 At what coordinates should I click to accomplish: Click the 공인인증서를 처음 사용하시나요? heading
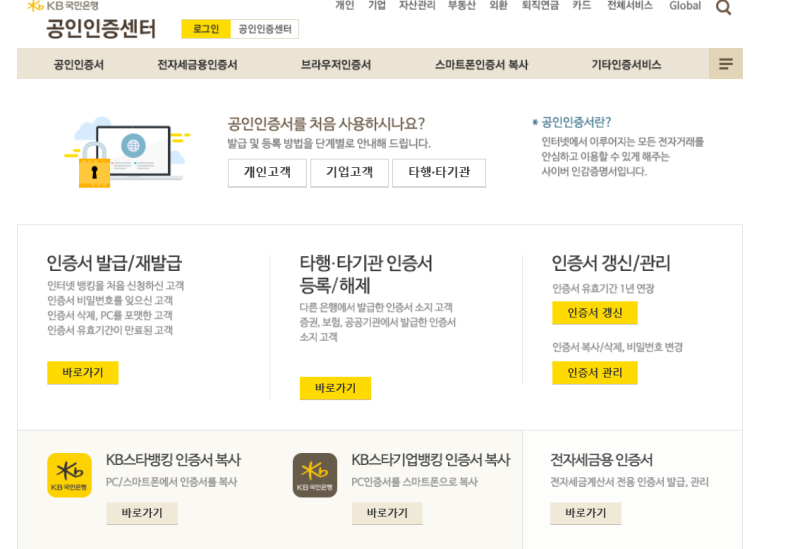[326, 124]
